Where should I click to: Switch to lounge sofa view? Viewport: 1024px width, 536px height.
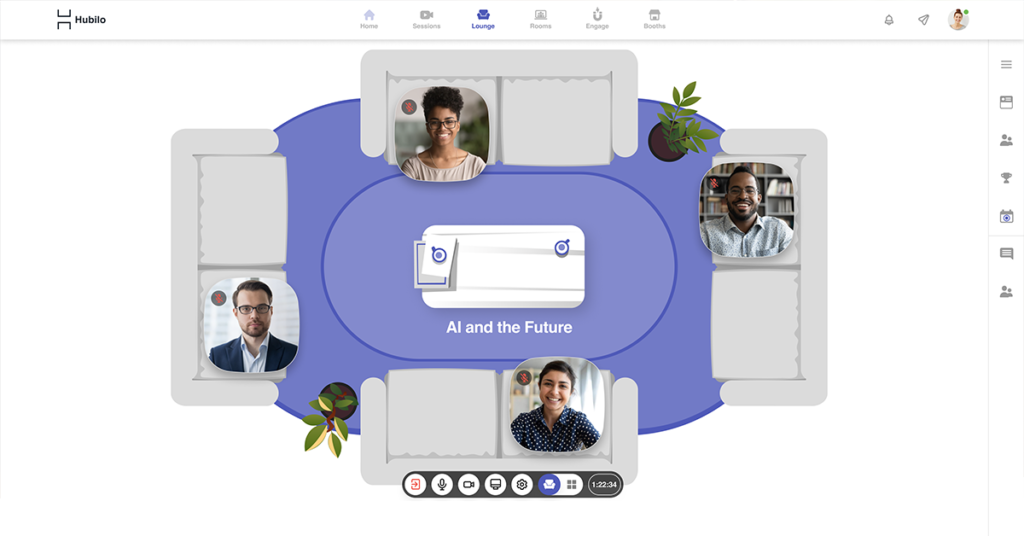549,484
